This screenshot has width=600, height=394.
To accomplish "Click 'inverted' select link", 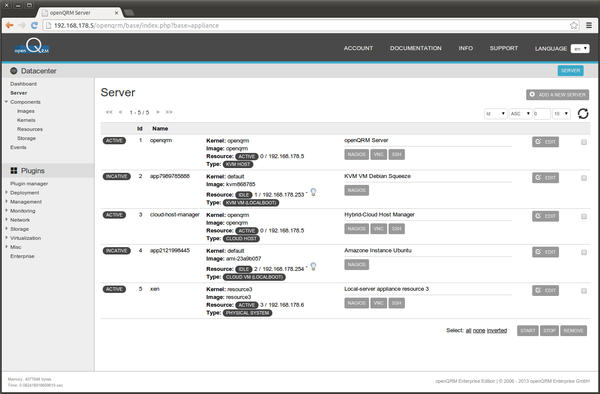I will point(497,331).
